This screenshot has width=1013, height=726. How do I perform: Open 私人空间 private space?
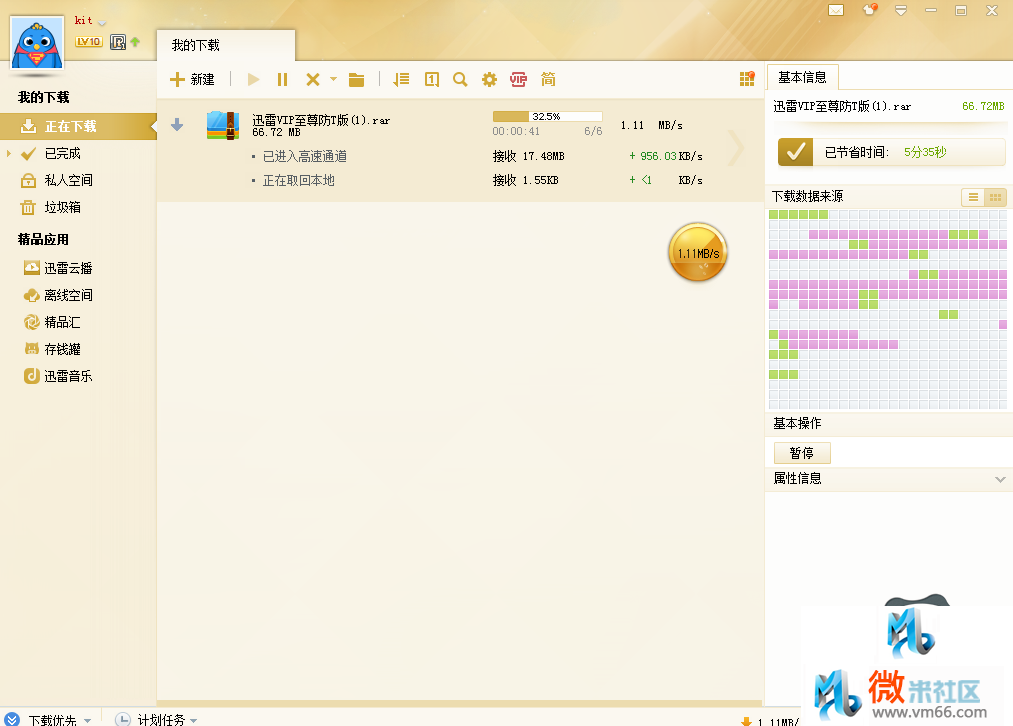68,180
